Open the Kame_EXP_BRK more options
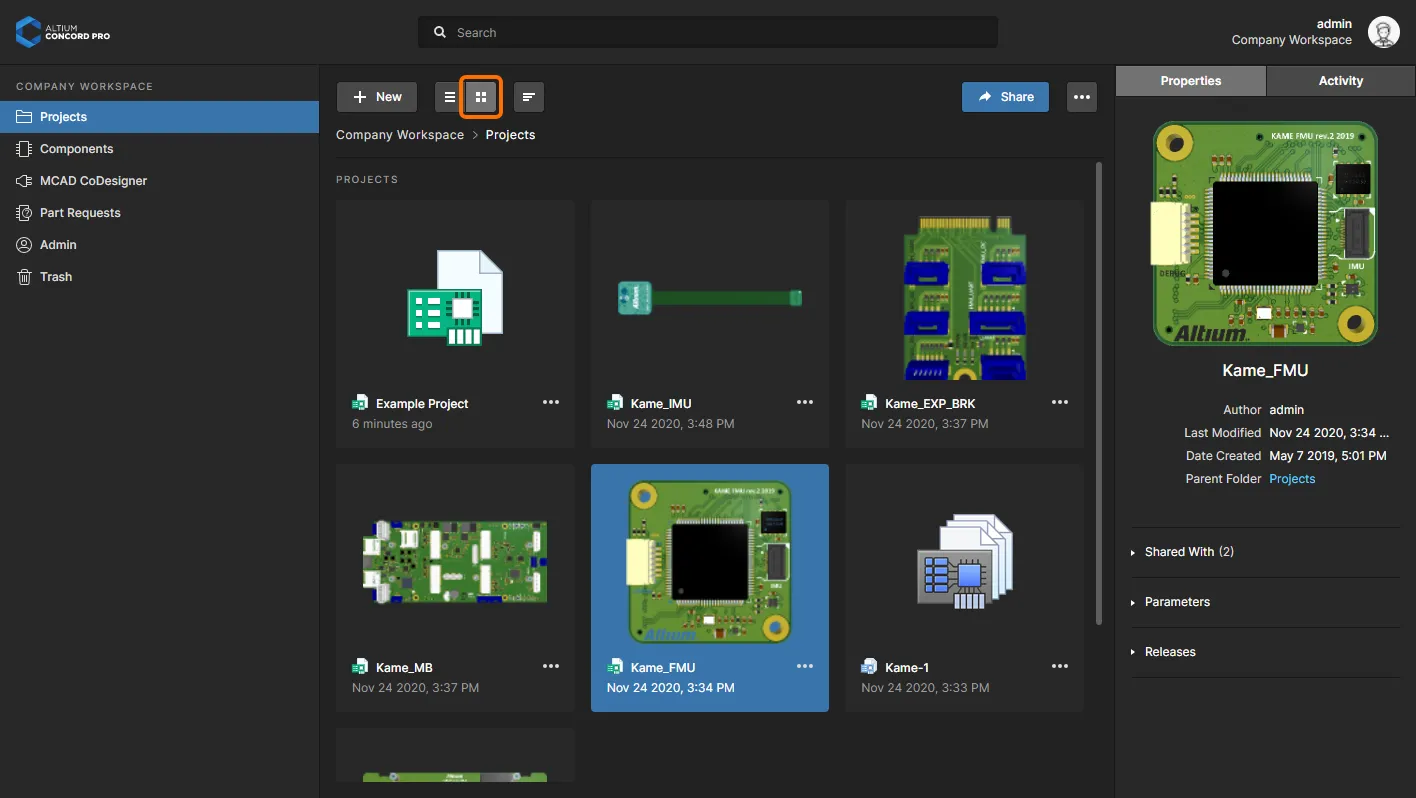Screen dimensions: 1416x798 coord(1060,402)
